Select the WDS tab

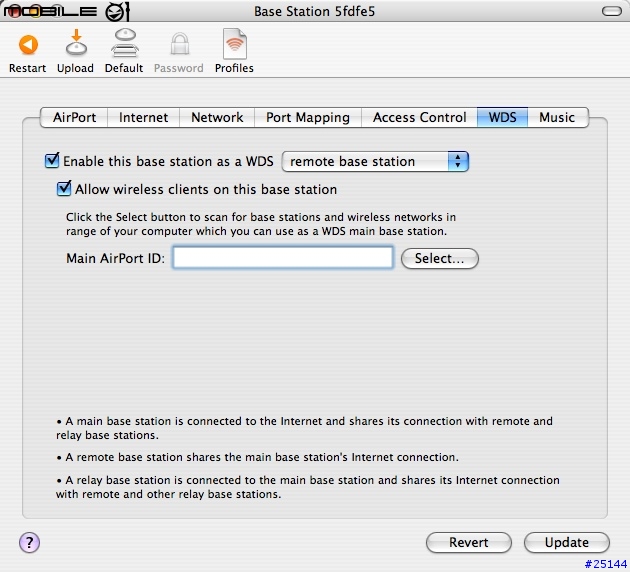point(502,117)
